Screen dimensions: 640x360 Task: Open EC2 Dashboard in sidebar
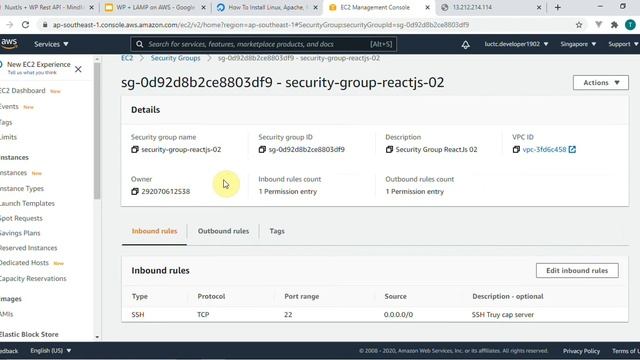[x=23, y=91]
